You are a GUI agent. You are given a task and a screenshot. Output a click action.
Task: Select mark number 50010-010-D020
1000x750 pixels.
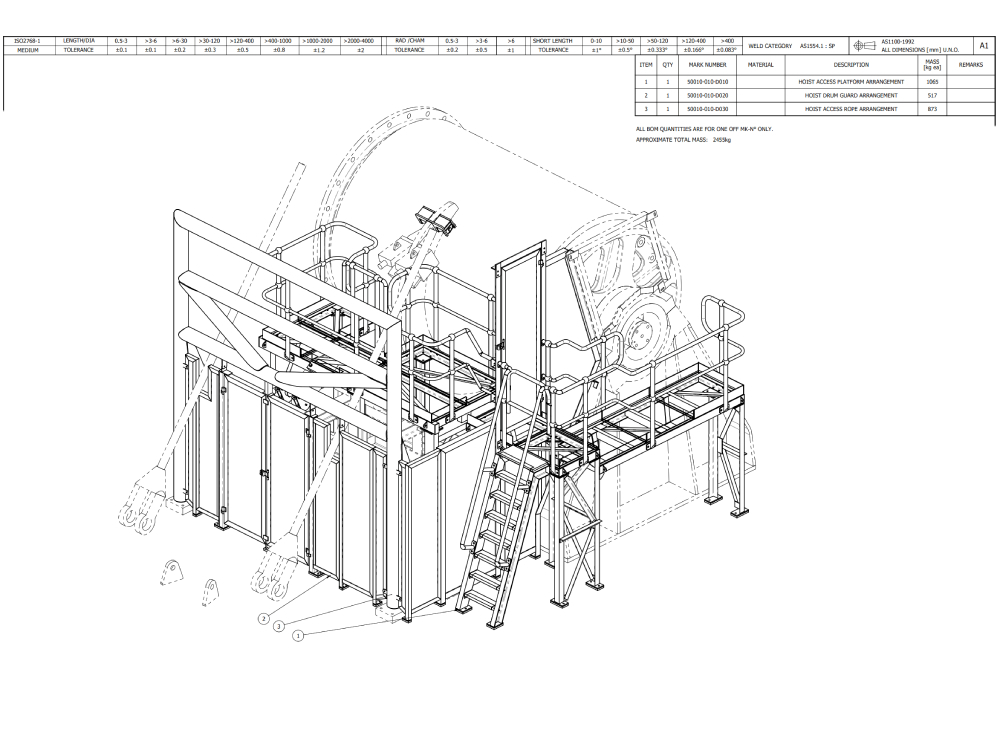pos(707,95)
